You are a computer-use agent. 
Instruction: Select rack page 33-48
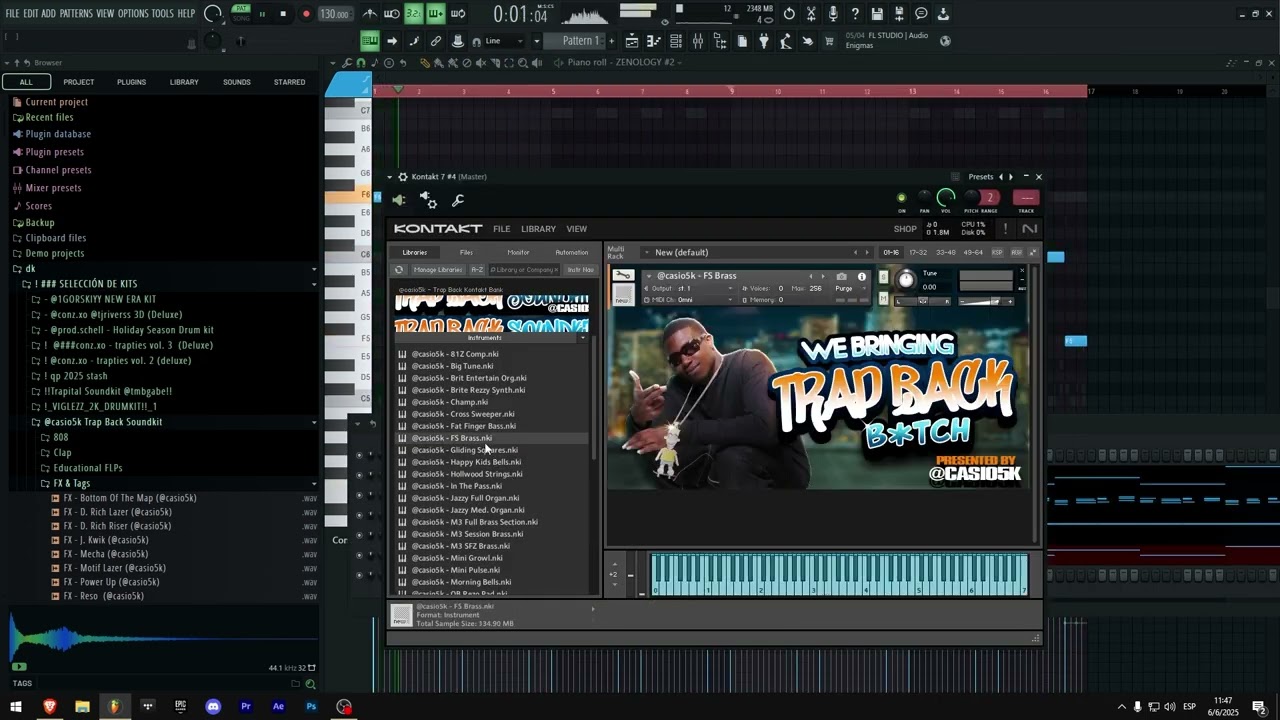tap(945, 253)
